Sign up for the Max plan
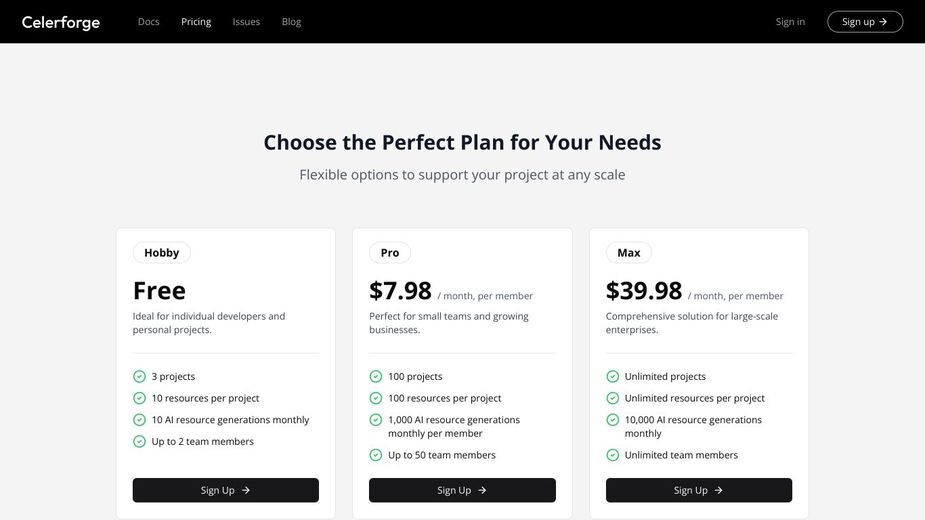The image size is (925, 520). (x=698, y=490)
